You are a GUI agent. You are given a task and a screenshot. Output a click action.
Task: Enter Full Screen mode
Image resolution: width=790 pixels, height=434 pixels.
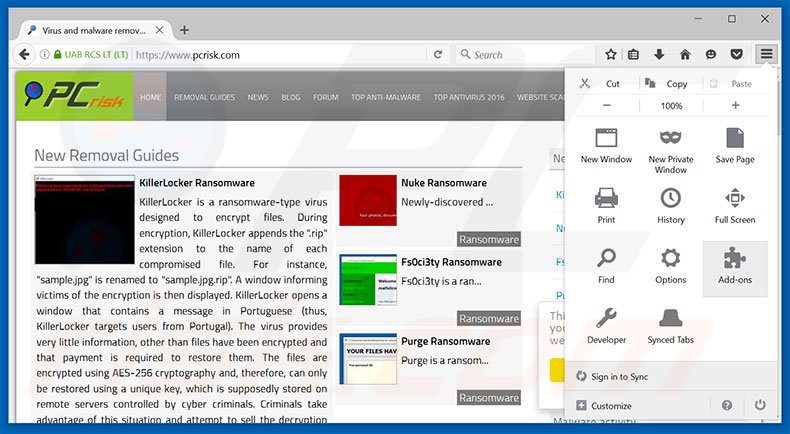[x=735, y=206]
